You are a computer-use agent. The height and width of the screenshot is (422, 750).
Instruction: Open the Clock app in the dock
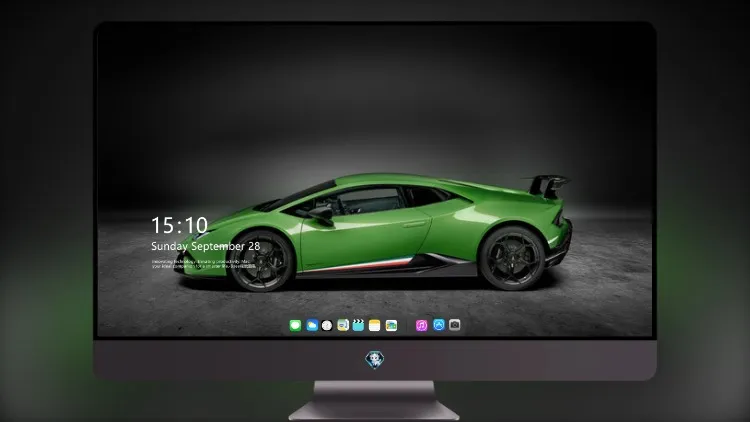(327, 325)
